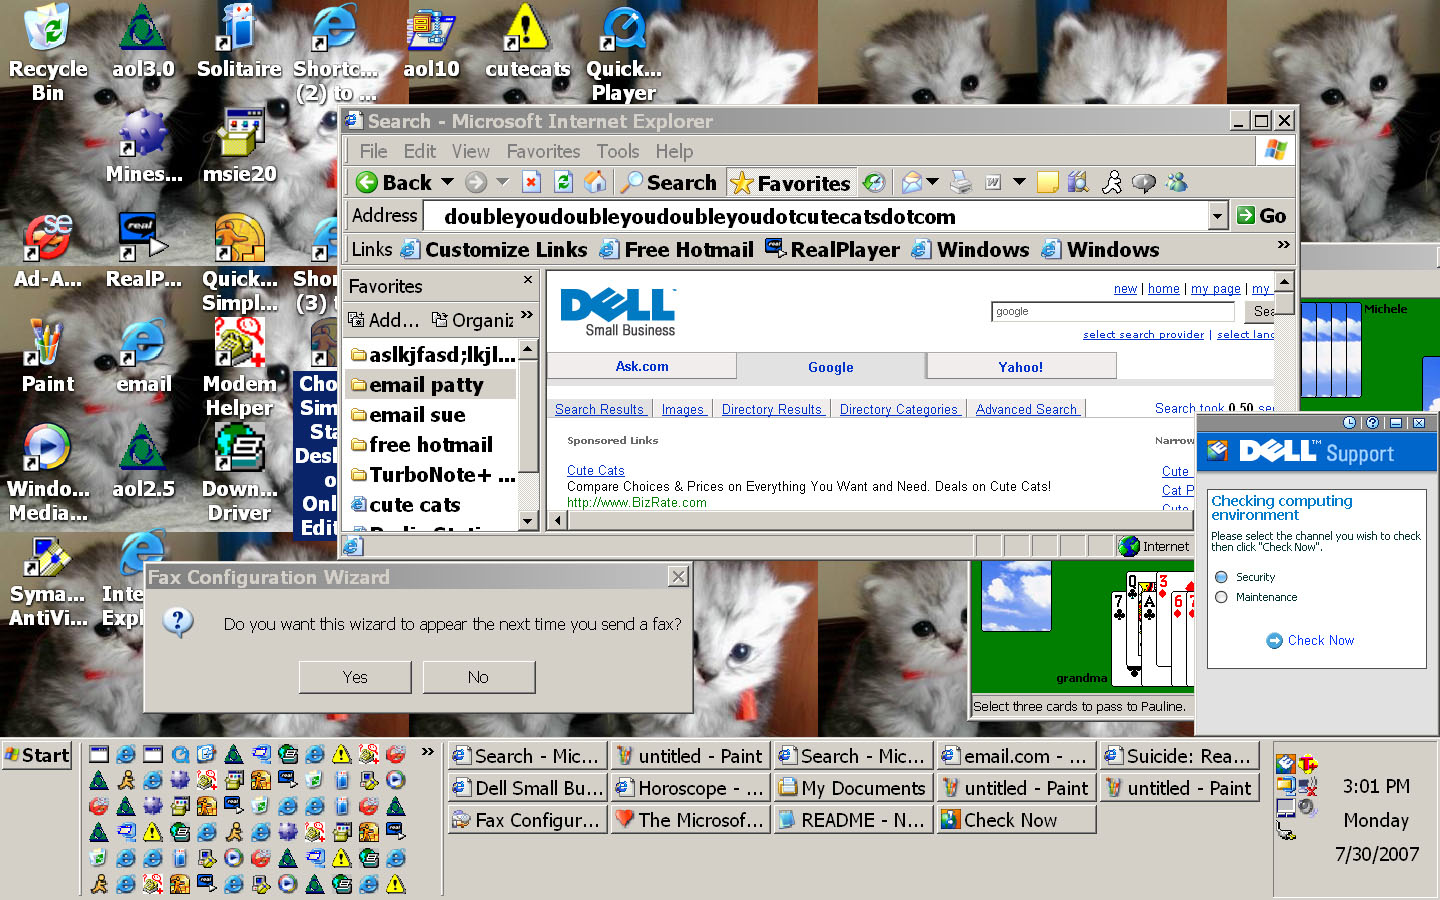Image resolution: width=1440 pixels, height=900 pixels.
Task: Open the Help menu
Action: point(674,151)
